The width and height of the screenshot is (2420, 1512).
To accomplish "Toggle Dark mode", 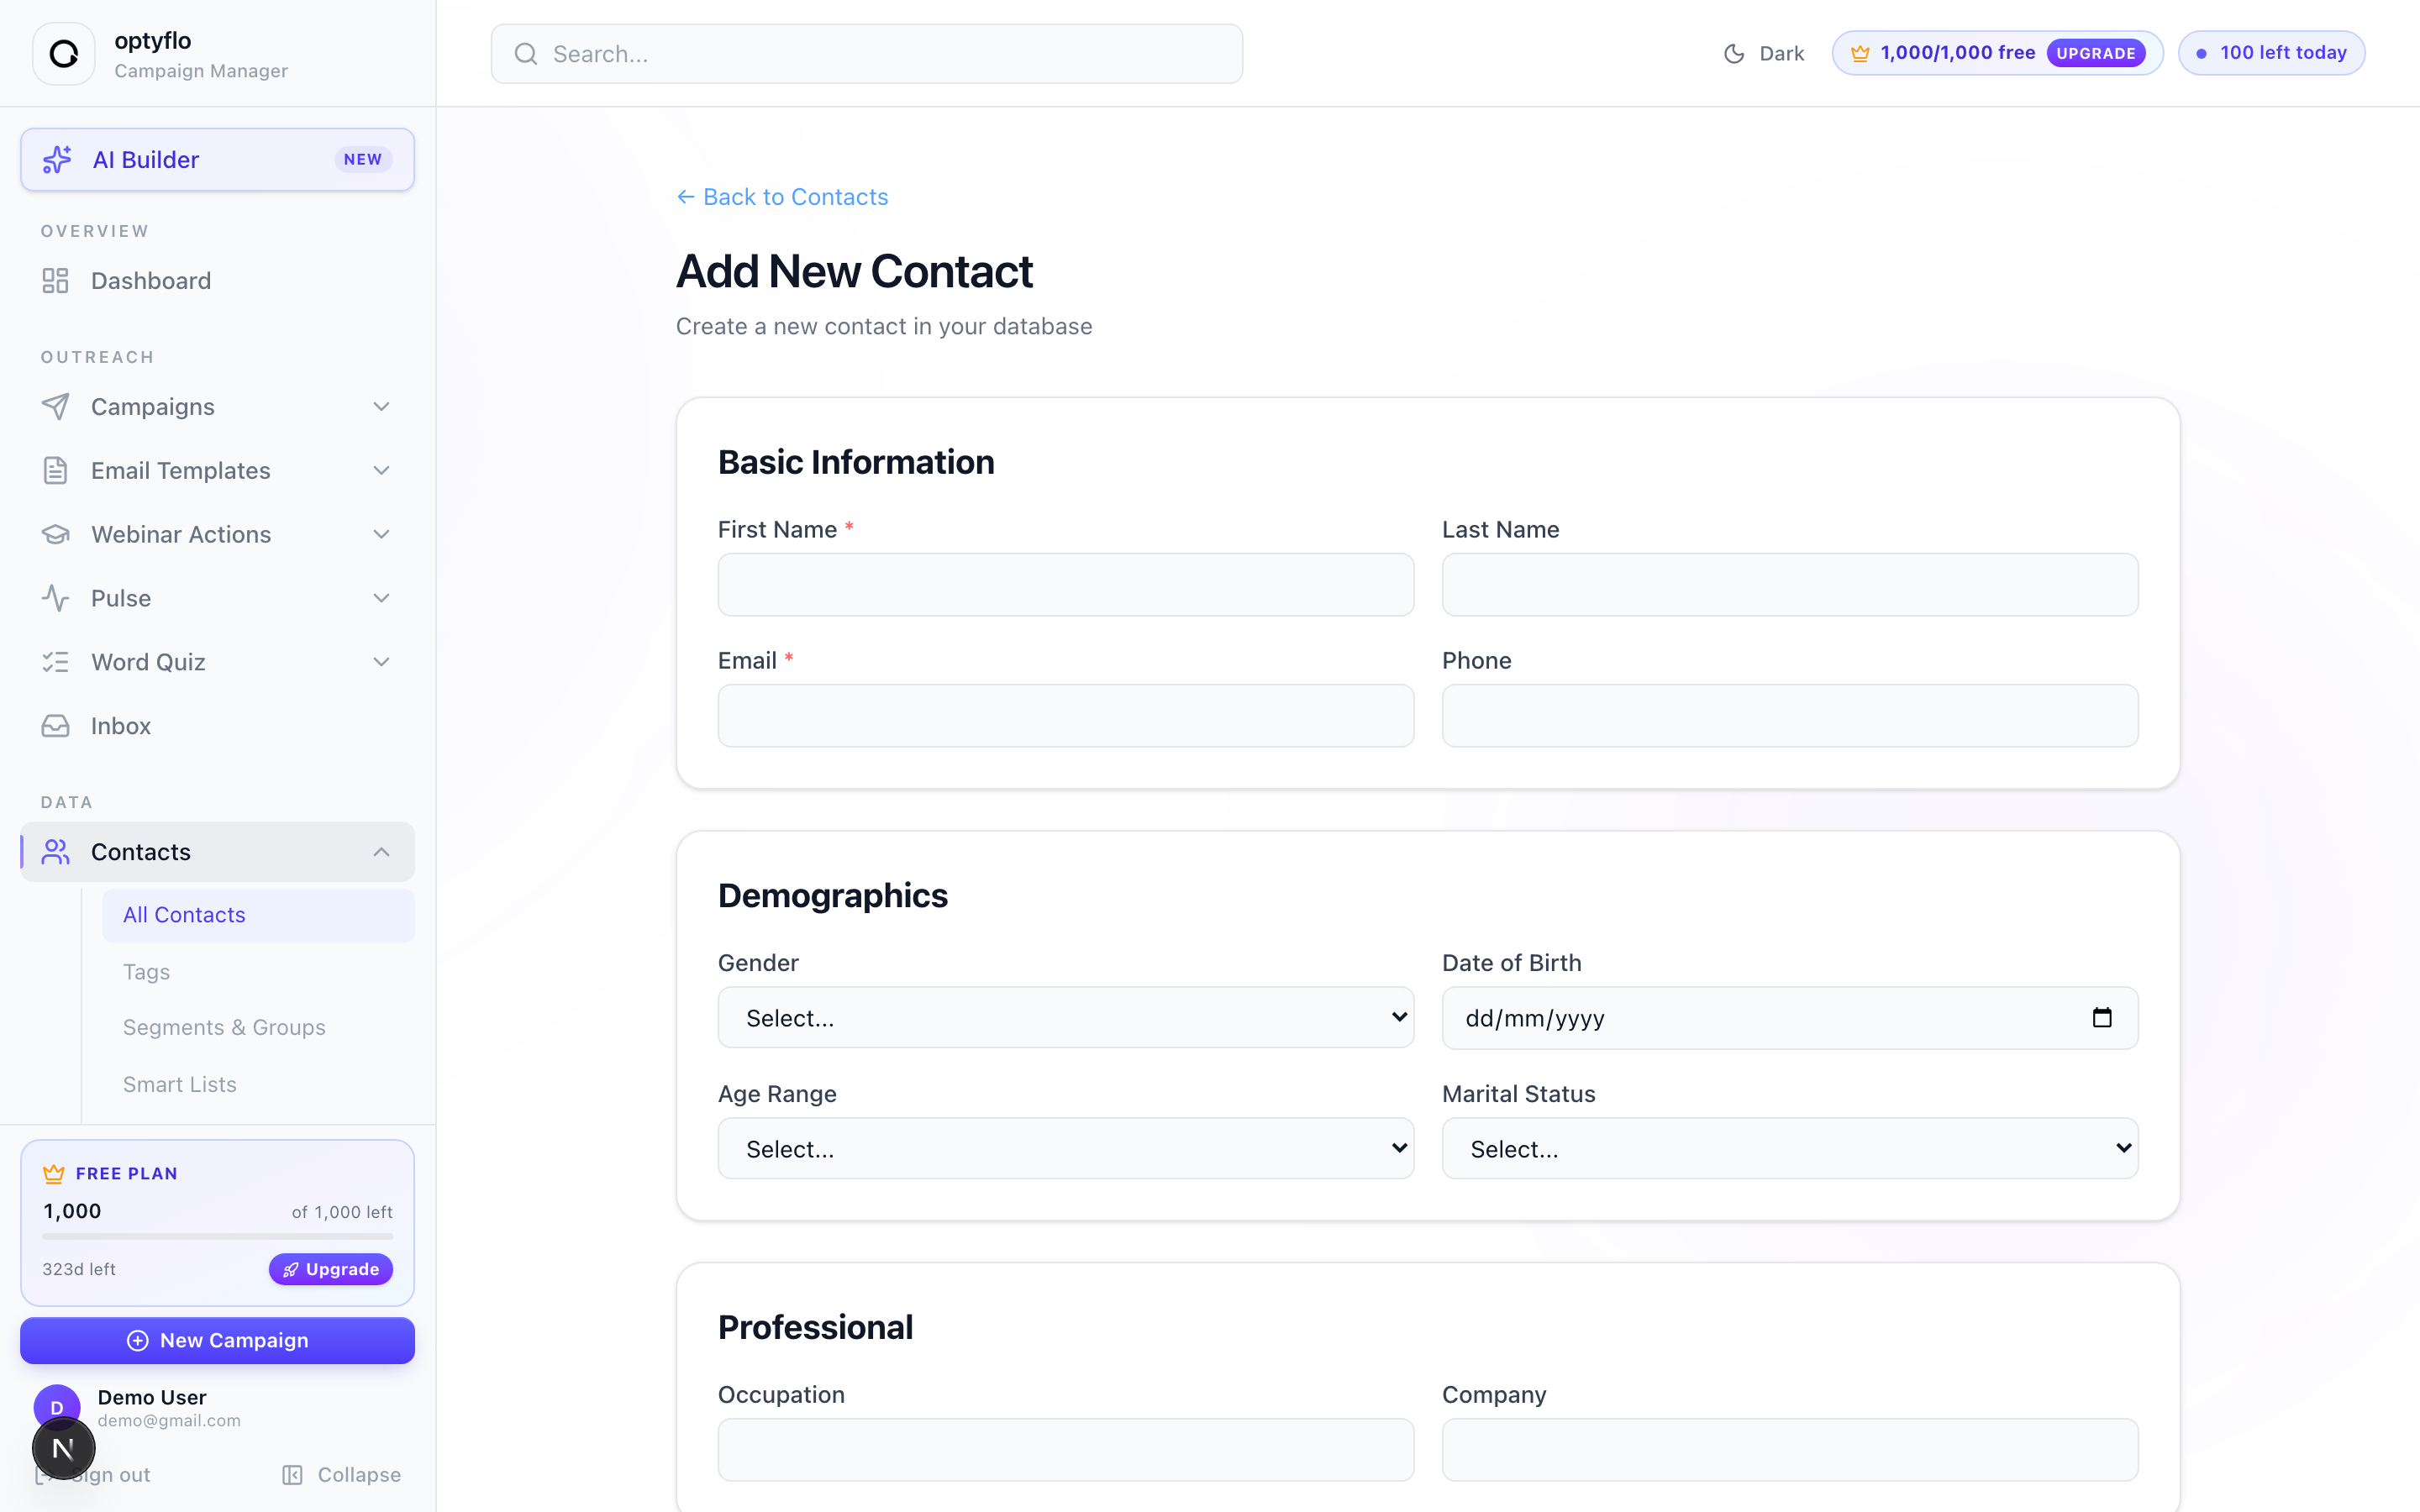I will coord(1765,54).
